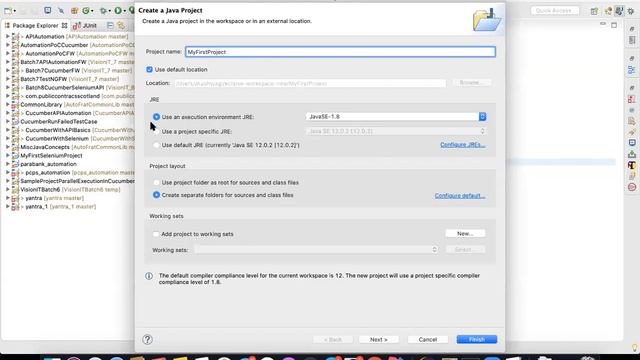The width and height of the screenshot is (640, 360).
Task: Select Use a project specific JRE radio
Action: click(156, 131)
